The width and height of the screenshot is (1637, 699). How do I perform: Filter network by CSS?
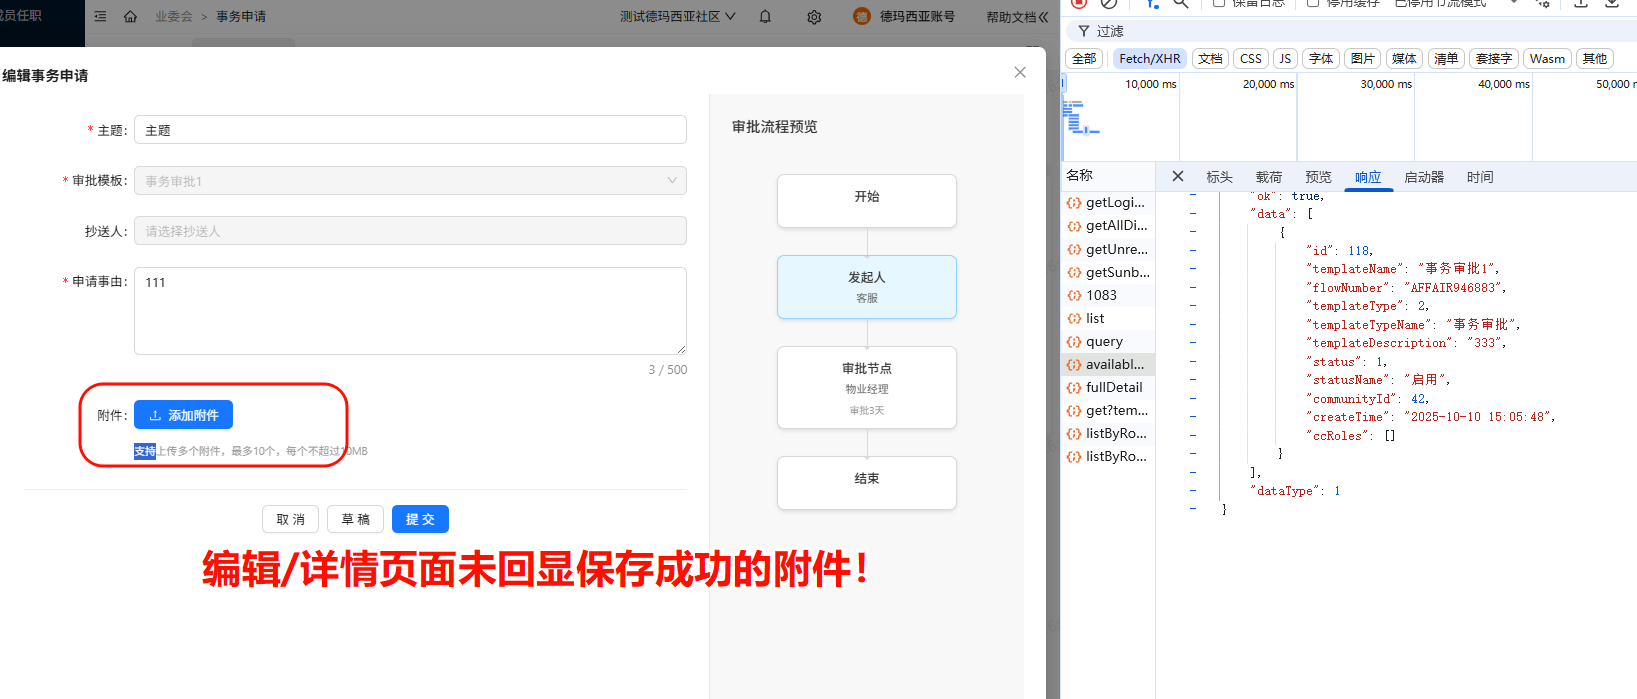1251,59
